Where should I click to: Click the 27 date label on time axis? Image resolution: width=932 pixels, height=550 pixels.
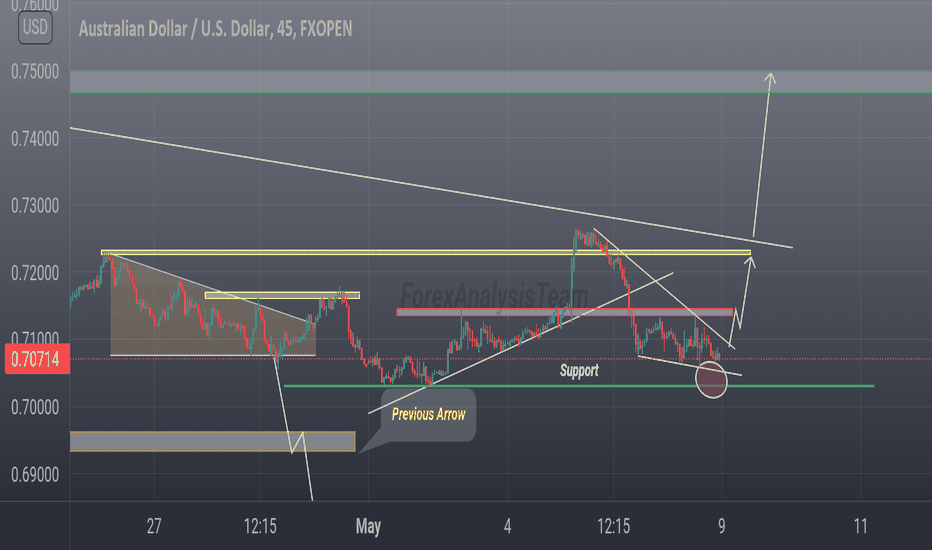(x=154, y=526)
